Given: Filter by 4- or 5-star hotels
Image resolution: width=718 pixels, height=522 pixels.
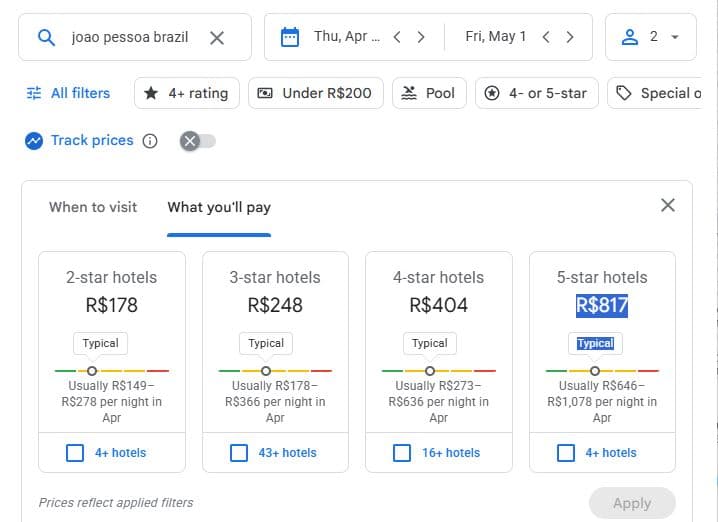Looking at the screenshot, I should (536, 93).
